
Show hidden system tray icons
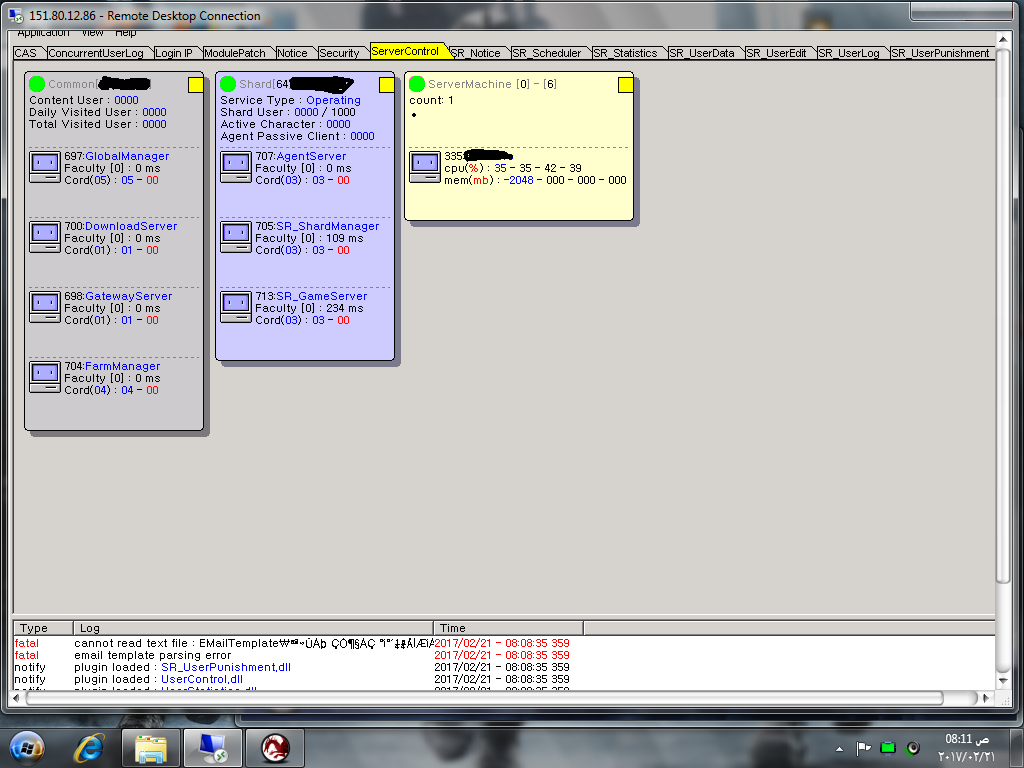click(x=840, y=749)
